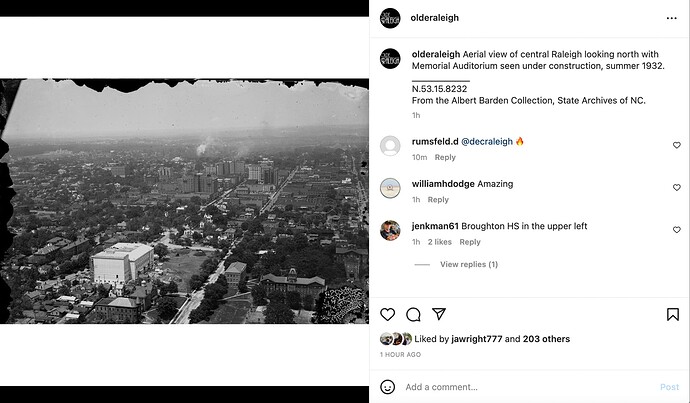Click the '10m' timestamp on rumsfeld.d comment
690x403 pixels.
(x=419, y=157)
